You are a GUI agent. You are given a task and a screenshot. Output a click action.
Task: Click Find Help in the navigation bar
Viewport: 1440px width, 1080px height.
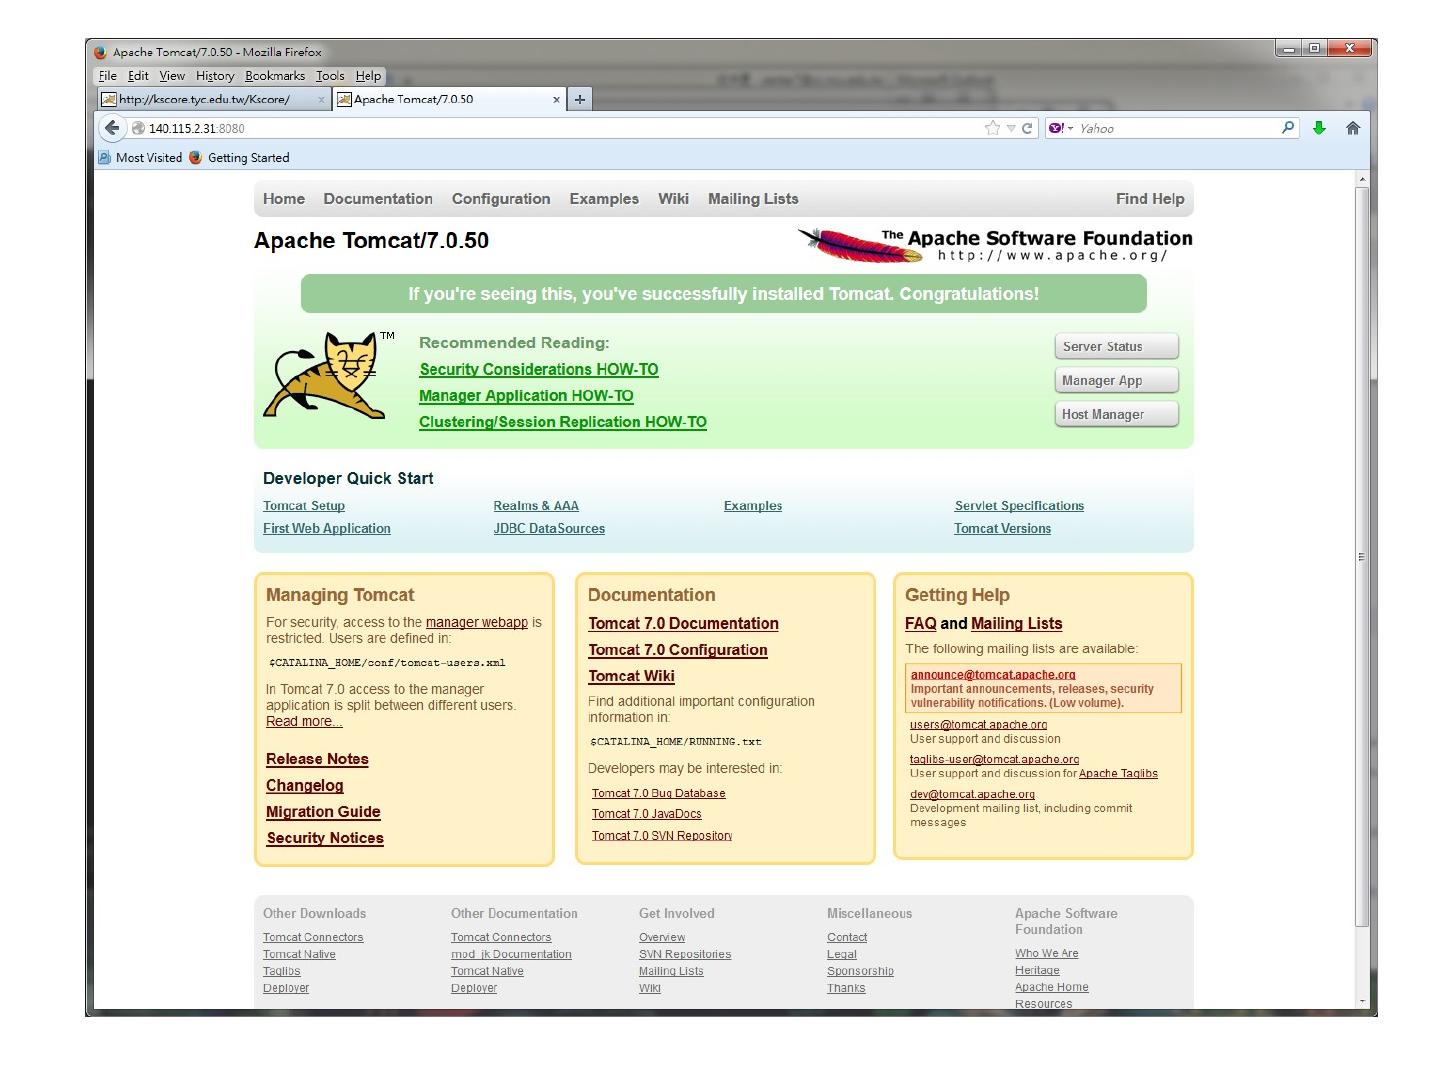click(x=1150, y=199)
